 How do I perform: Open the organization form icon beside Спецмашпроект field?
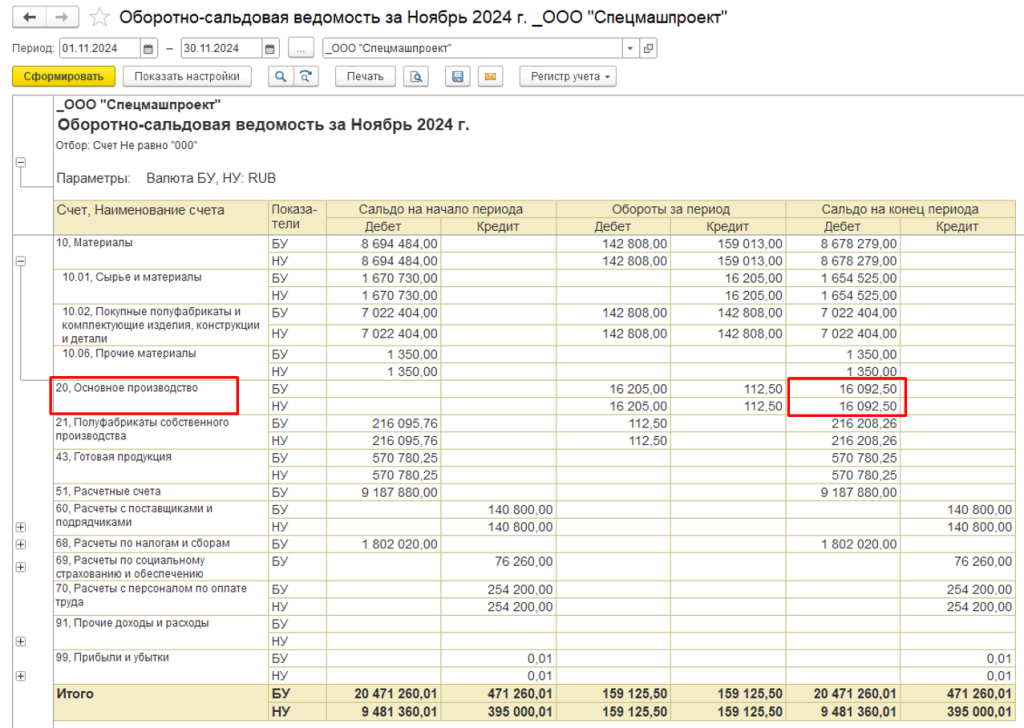point(648,48)
